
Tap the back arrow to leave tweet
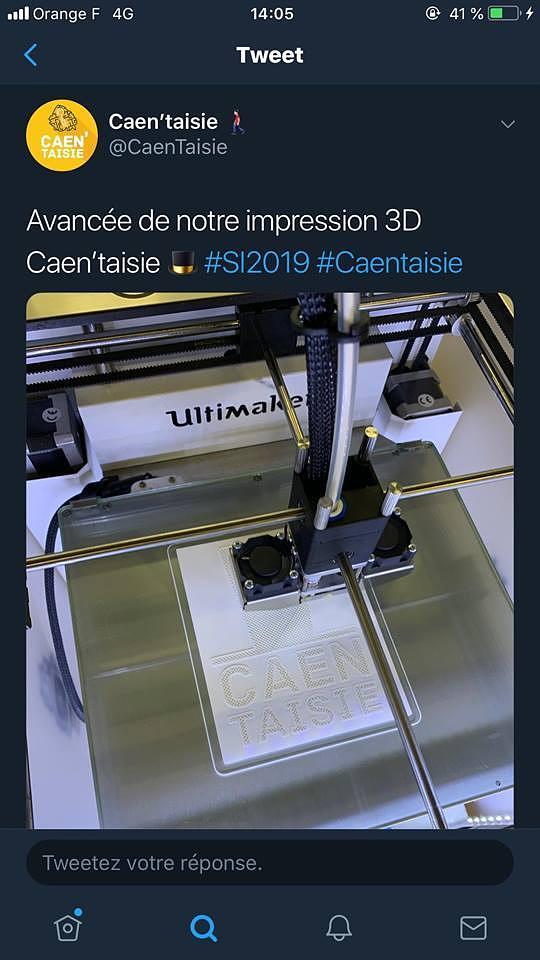coord(31,55)
